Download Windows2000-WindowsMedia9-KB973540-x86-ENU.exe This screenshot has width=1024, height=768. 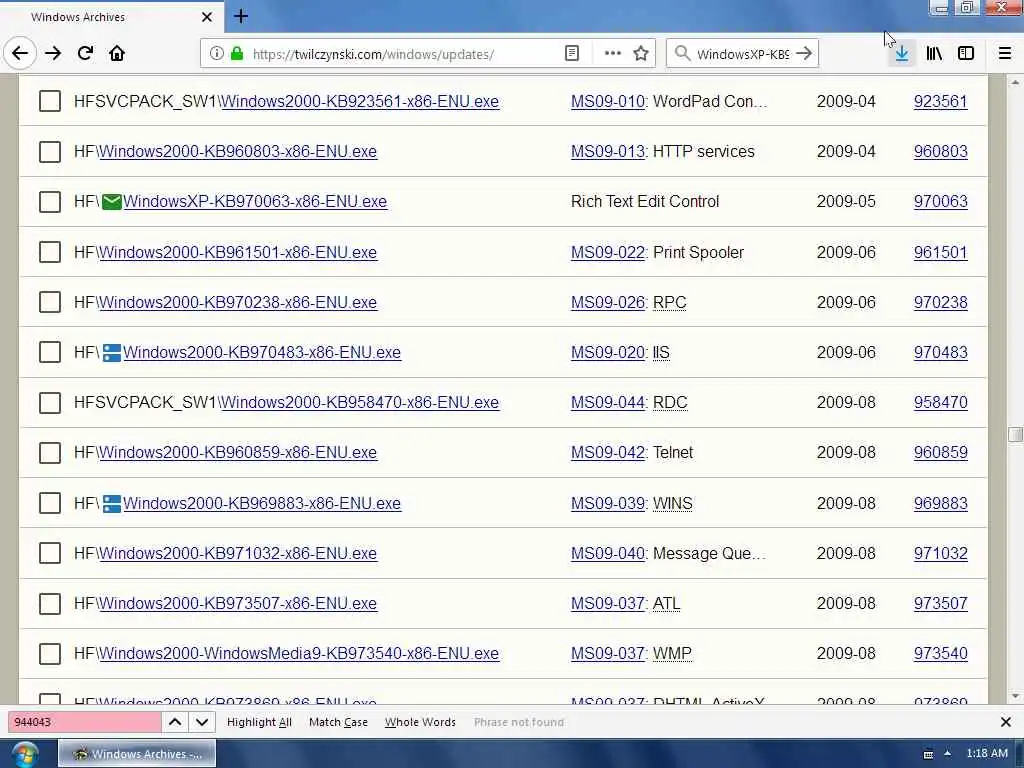coord(299,654)
